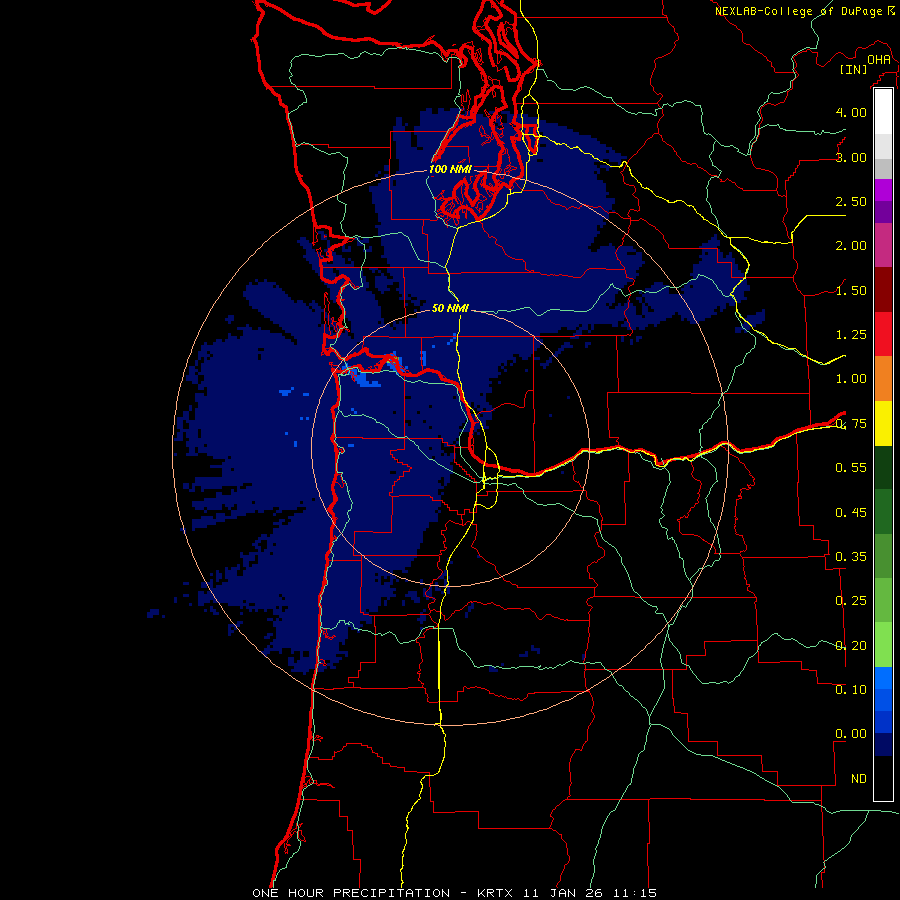Select the 2.00 legend value
Viewport: 900px width, 900px height.
tap(851, 246)
